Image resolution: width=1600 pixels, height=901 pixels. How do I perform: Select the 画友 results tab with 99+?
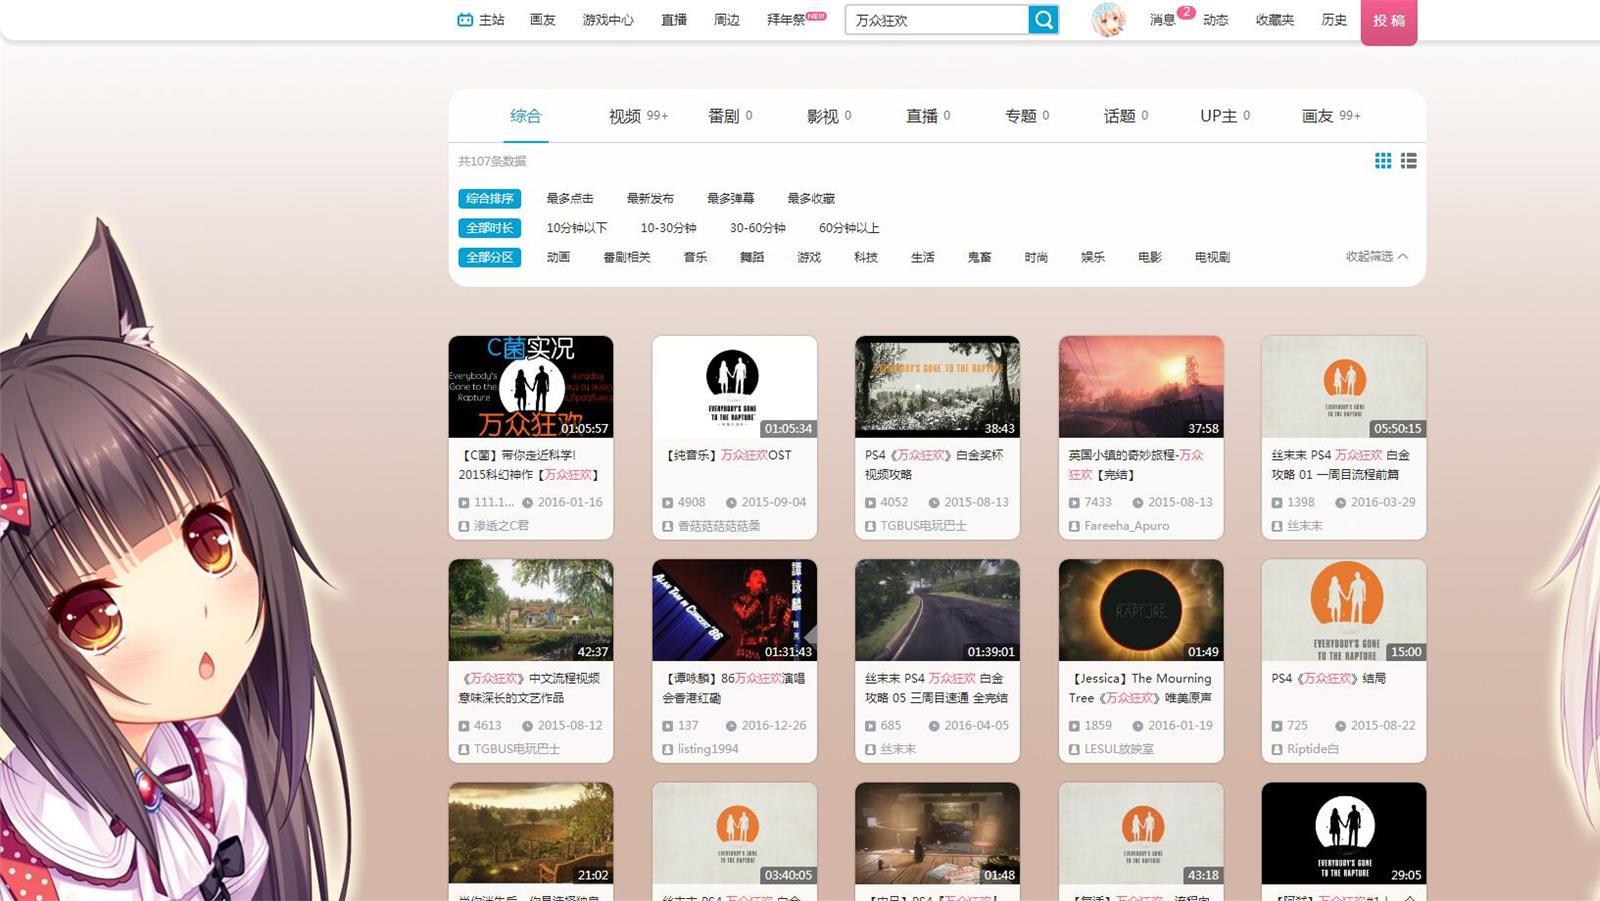(1331, 116)
